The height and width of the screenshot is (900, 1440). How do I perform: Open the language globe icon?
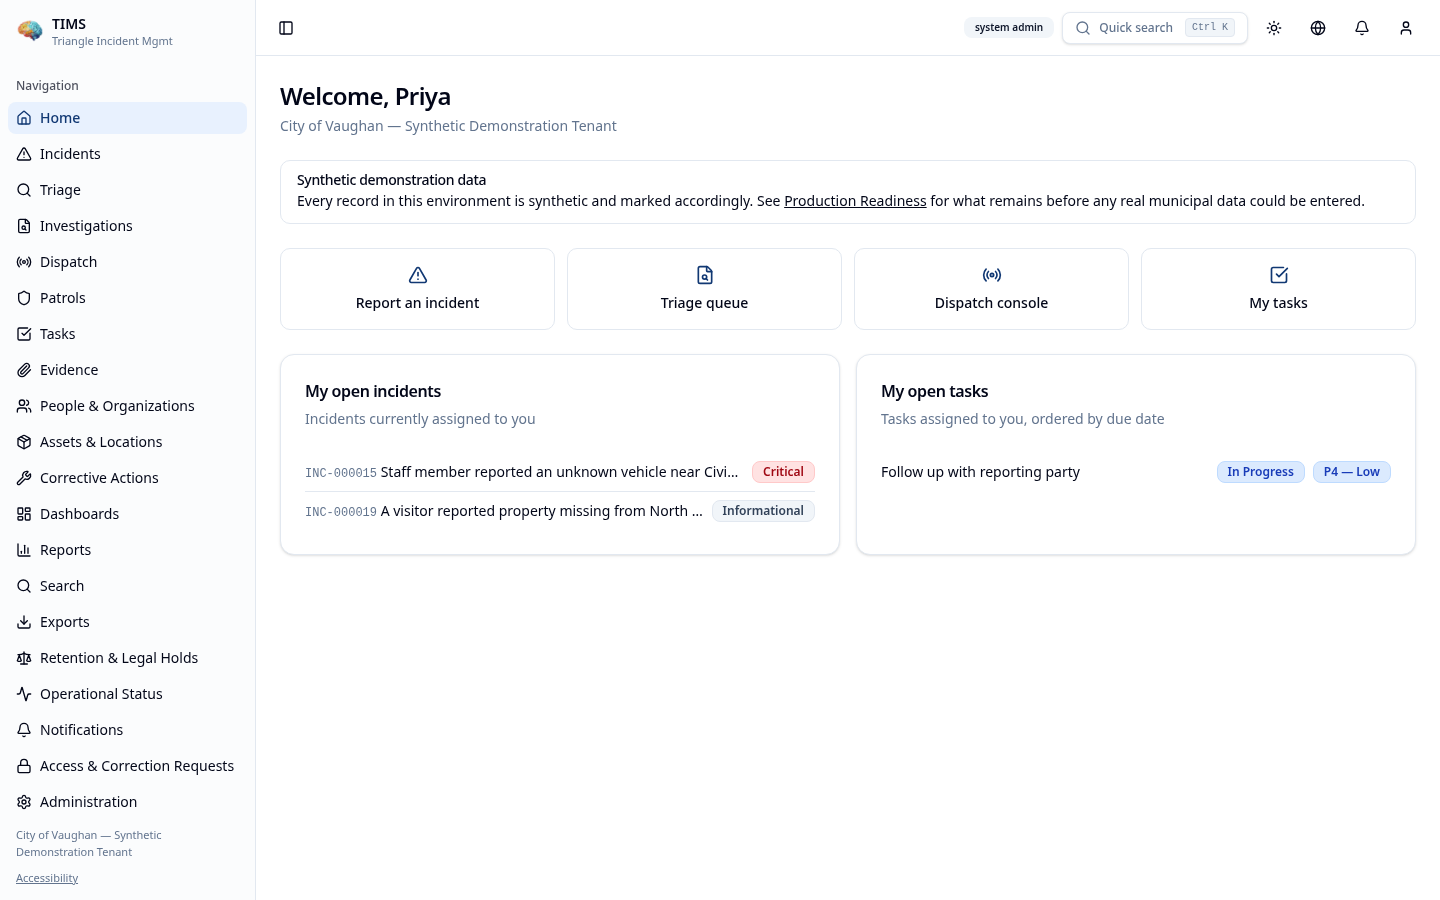[x=1318, y=28]
